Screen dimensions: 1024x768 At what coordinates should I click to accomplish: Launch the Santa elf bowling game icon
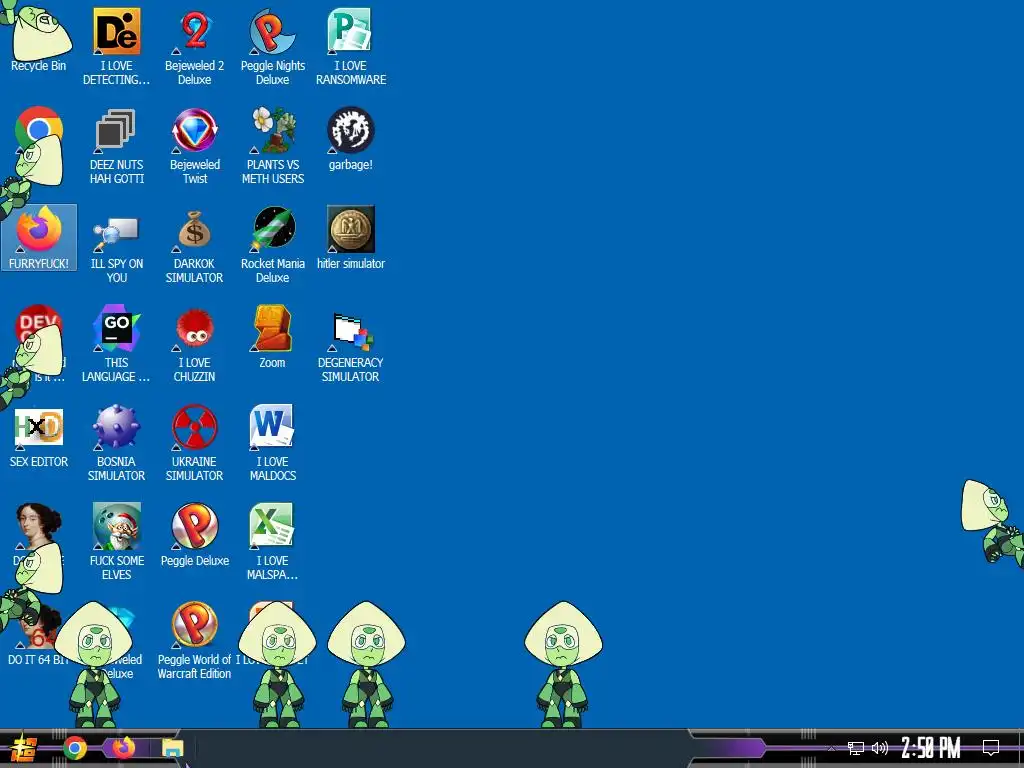pyautogui.click(x=116, y=542)
